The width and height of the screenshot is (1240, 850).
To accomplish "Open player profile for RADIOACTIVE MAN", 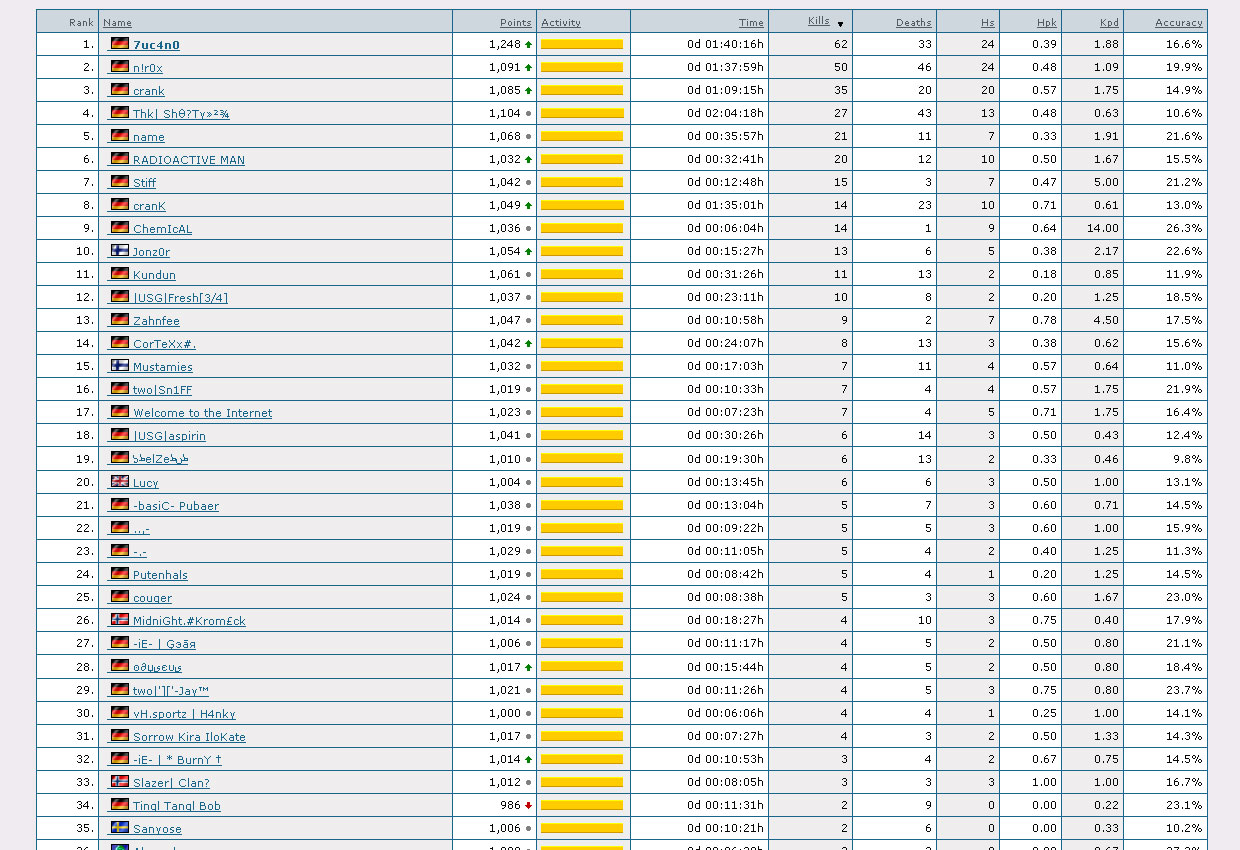I will [188, 160].
